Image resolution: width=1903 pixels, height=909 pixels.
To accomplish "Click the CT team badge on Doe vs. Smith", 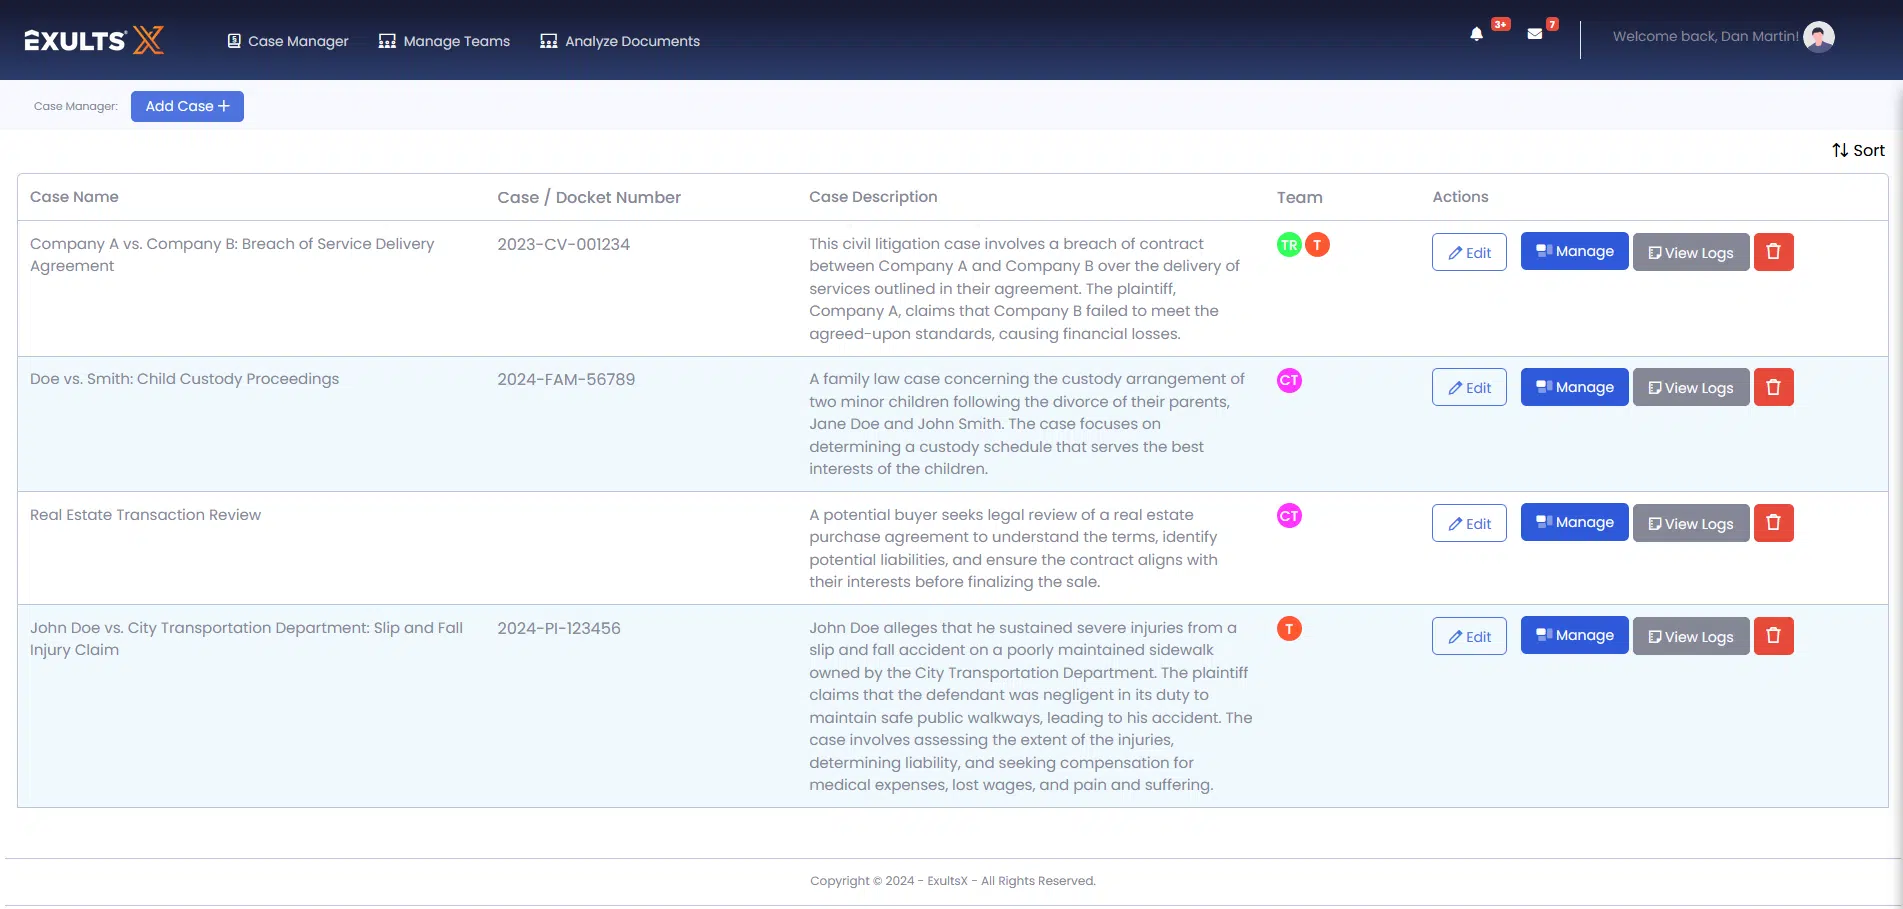I will [1289, 381].
